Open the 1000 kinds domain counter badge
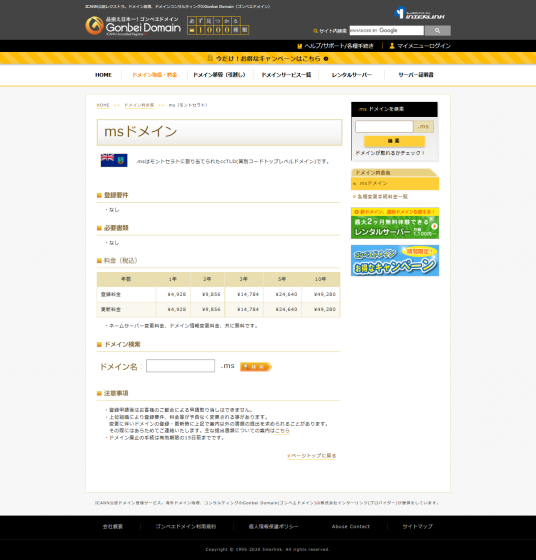This screenshot has width=536, height=560. pyautogui.click(x=218, y=25)
